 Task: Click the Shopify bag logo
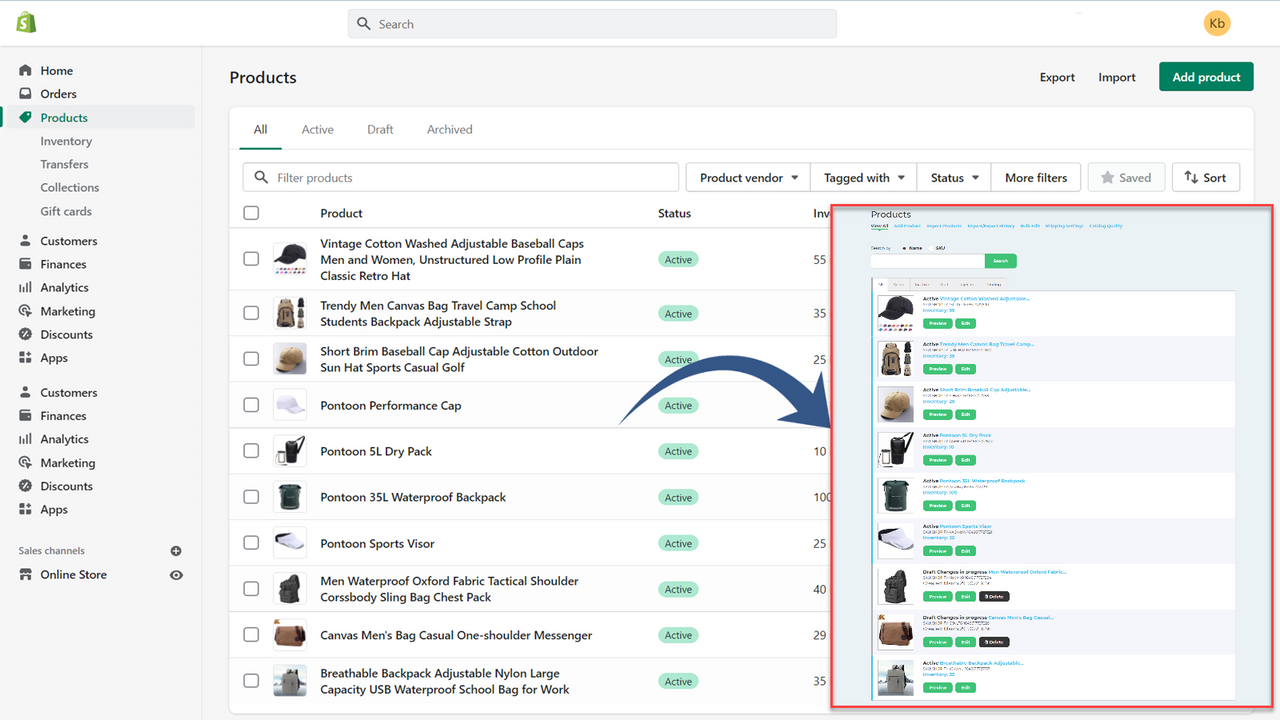tap(26, 22)
